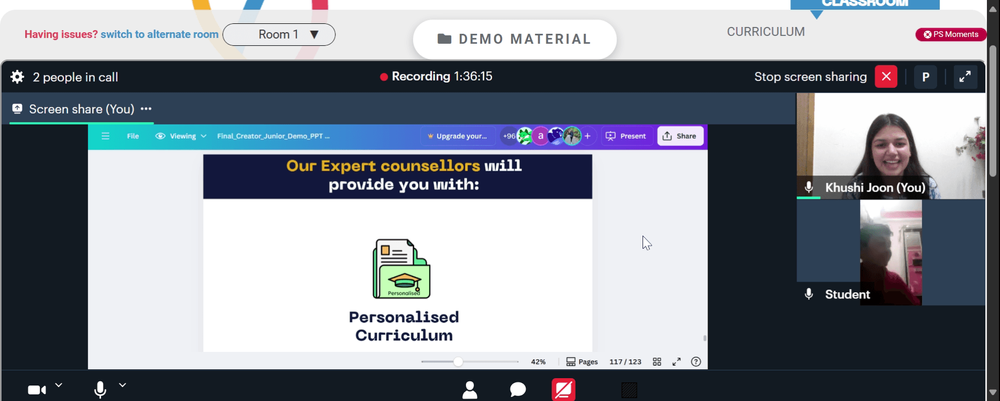The height and width of the screenshot is (401, 1000).
Task: Click the red stop screen sharing X
Action: [x=886, y=77]
